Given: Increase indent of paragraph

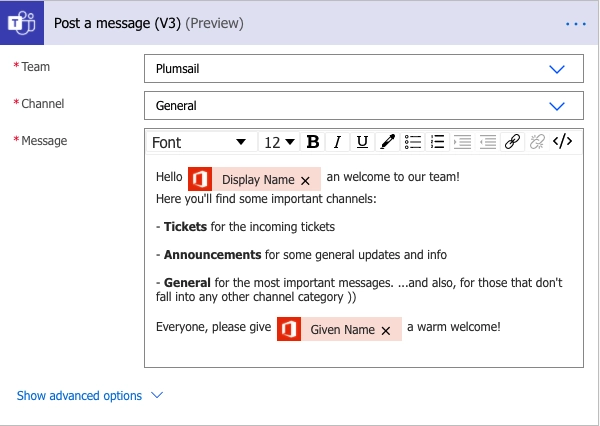Looking at the screenshot, I should click(x=462, y=142).
